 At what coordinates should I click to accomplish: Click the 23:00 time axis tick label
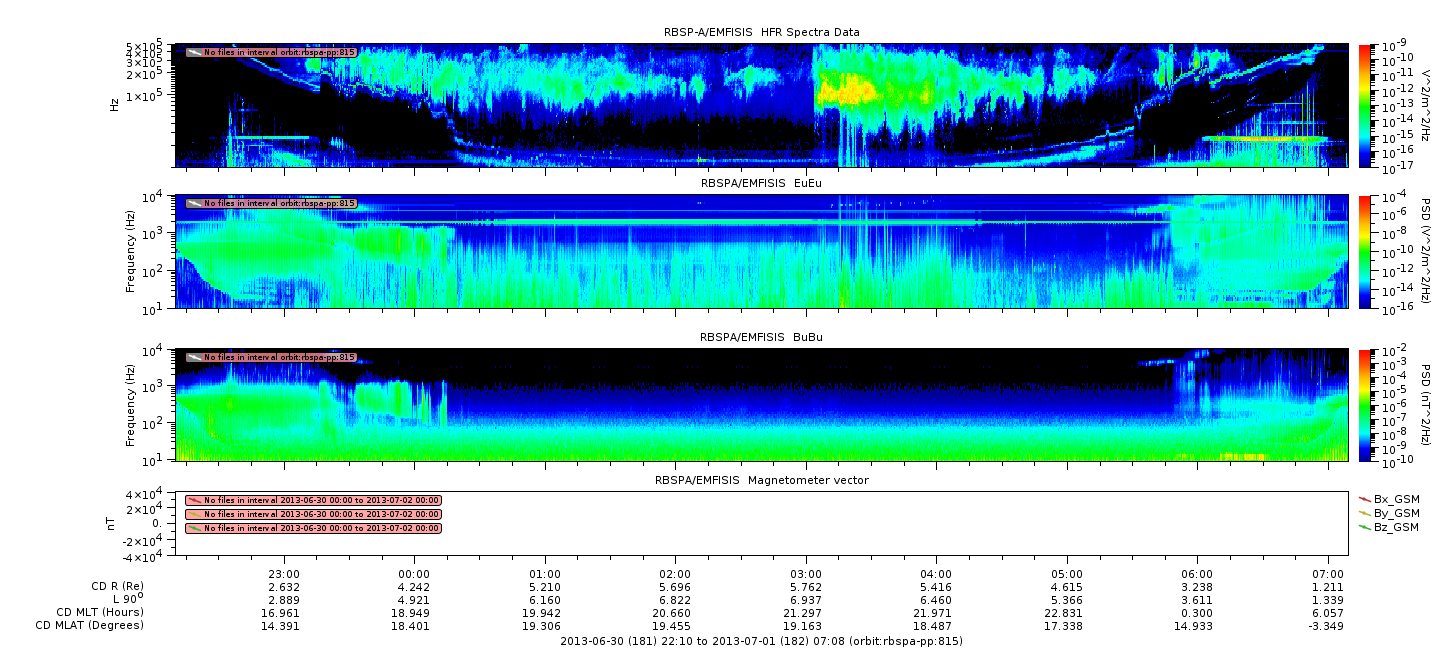(x=285, y=574)
